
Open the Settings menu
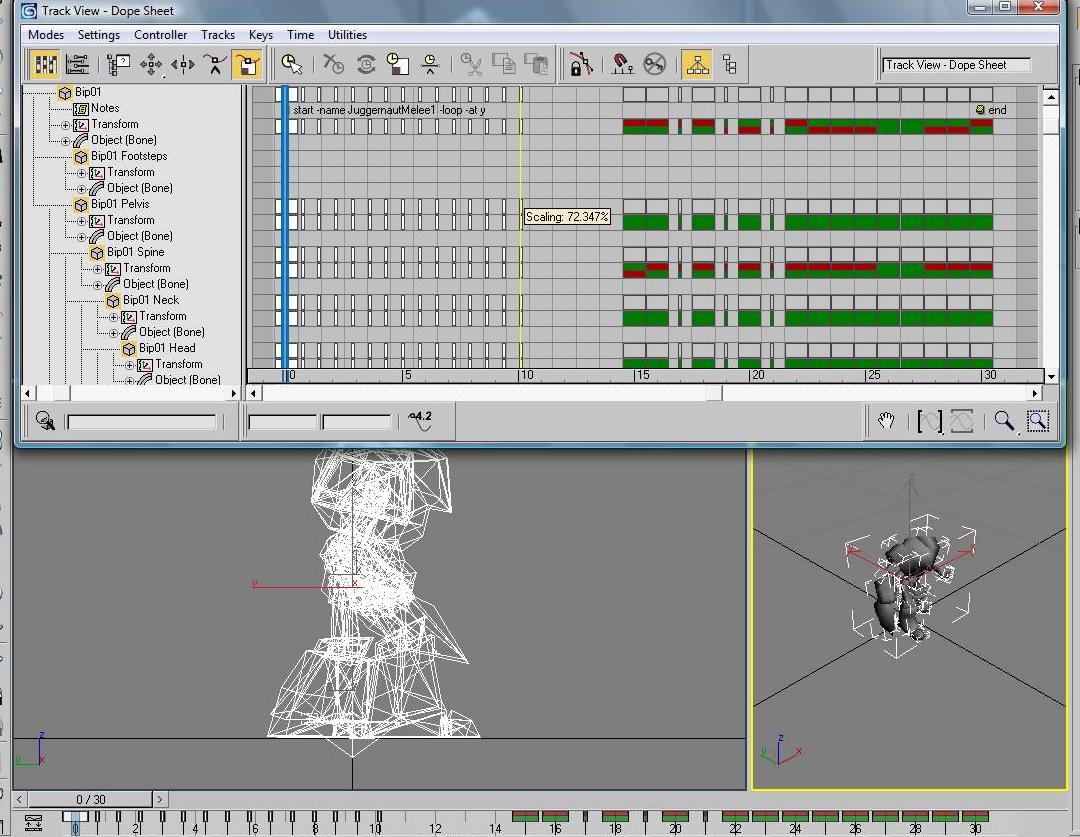tap(98, 34)
